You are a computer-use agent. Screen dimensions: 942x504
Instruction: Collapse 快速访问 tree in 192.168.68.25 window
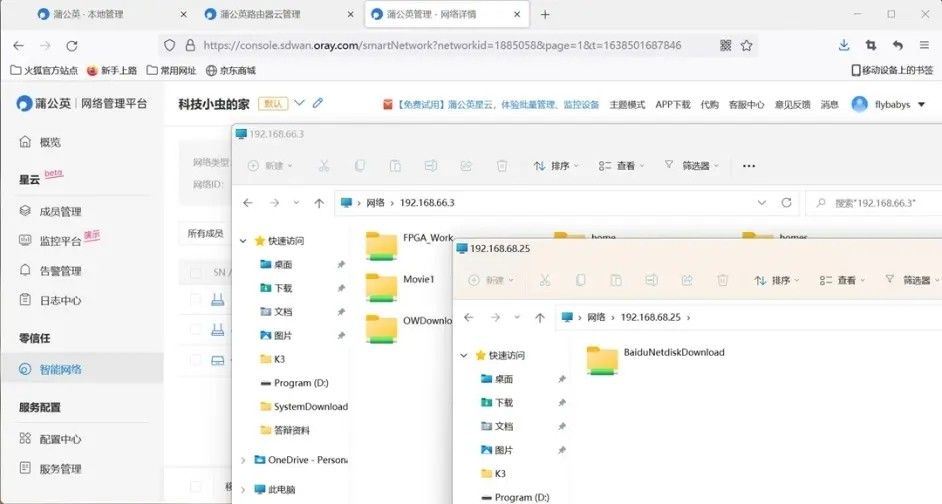click(x=463, y=355)
